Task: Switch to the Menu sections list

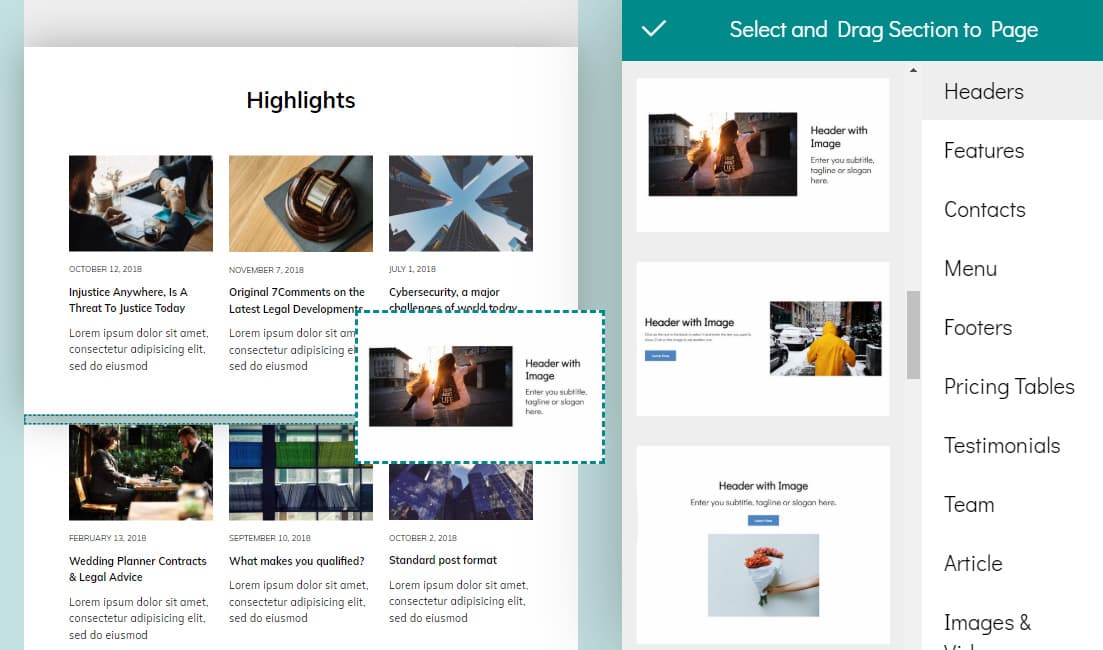Action: pos(970,268)
